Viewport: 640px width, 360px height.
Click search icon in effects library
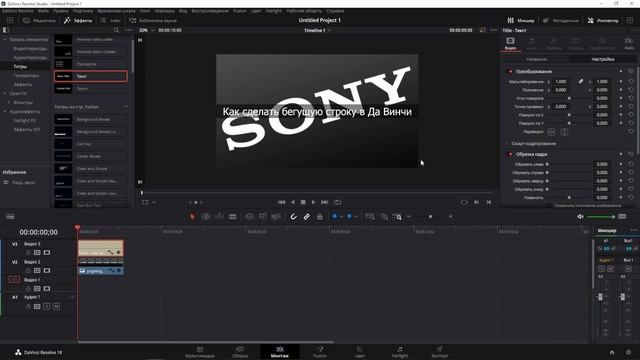pyautogui.click(x=116, y=30)
